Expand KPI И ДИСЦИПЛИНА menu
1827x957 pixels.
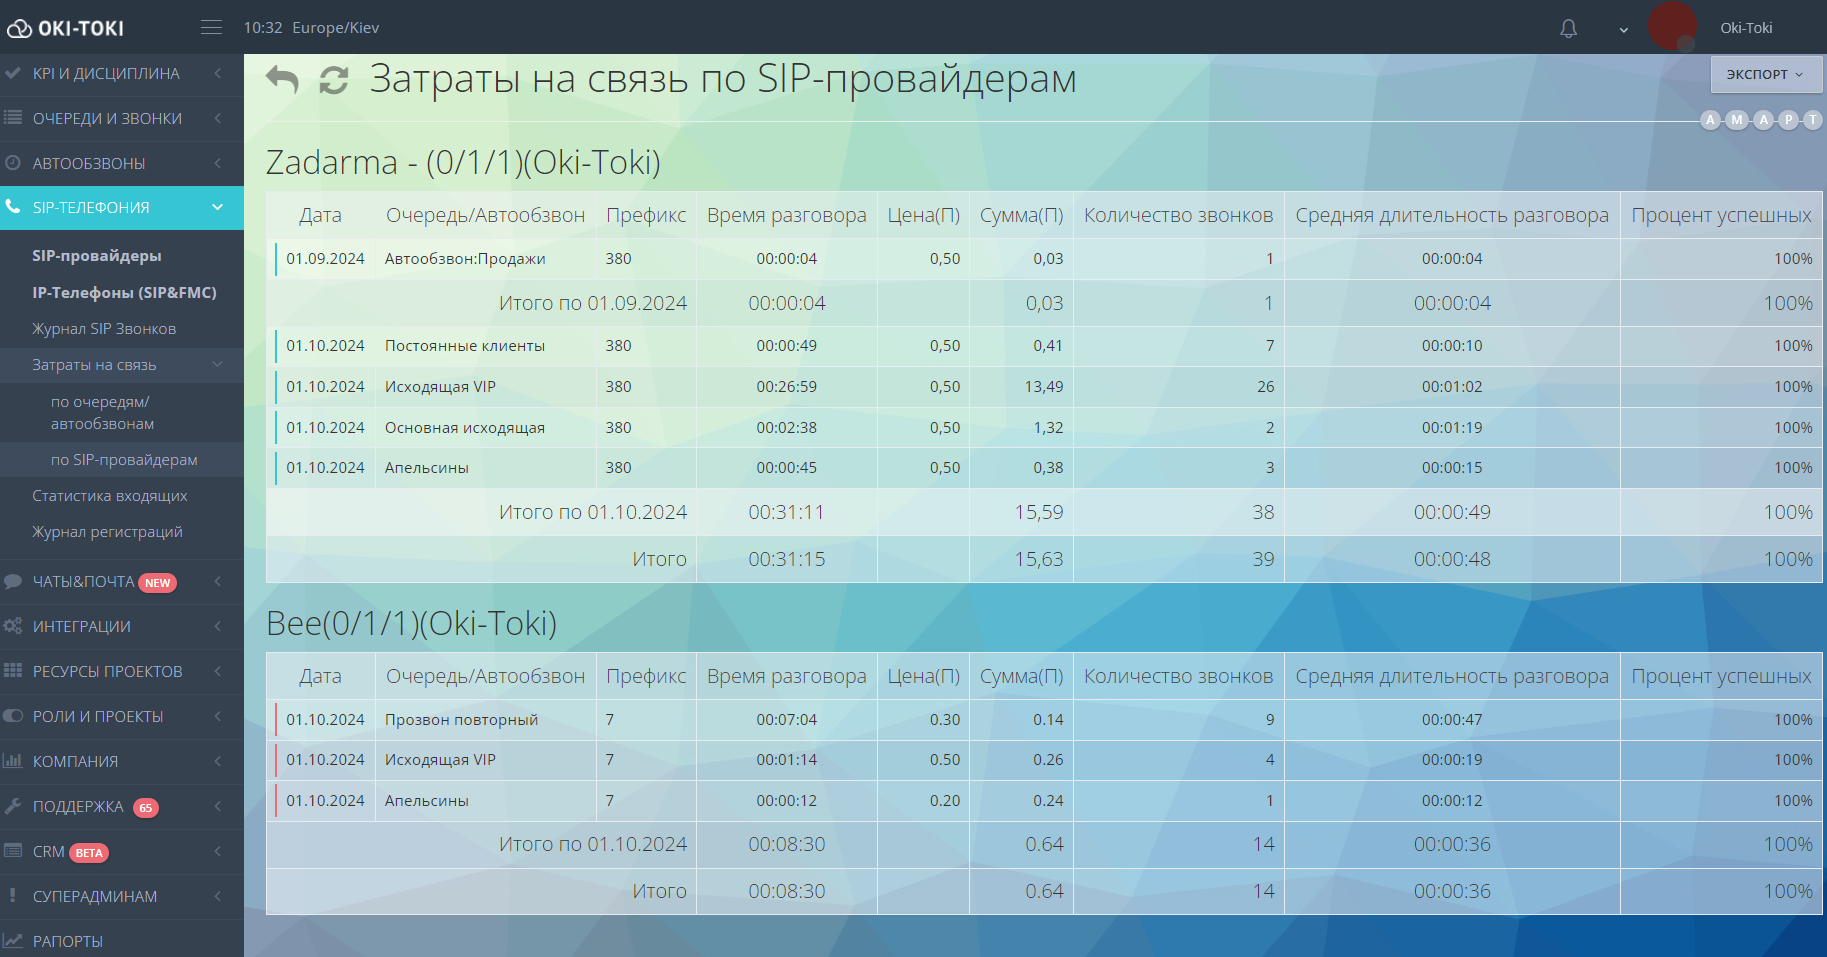click(x=122, y=74)
